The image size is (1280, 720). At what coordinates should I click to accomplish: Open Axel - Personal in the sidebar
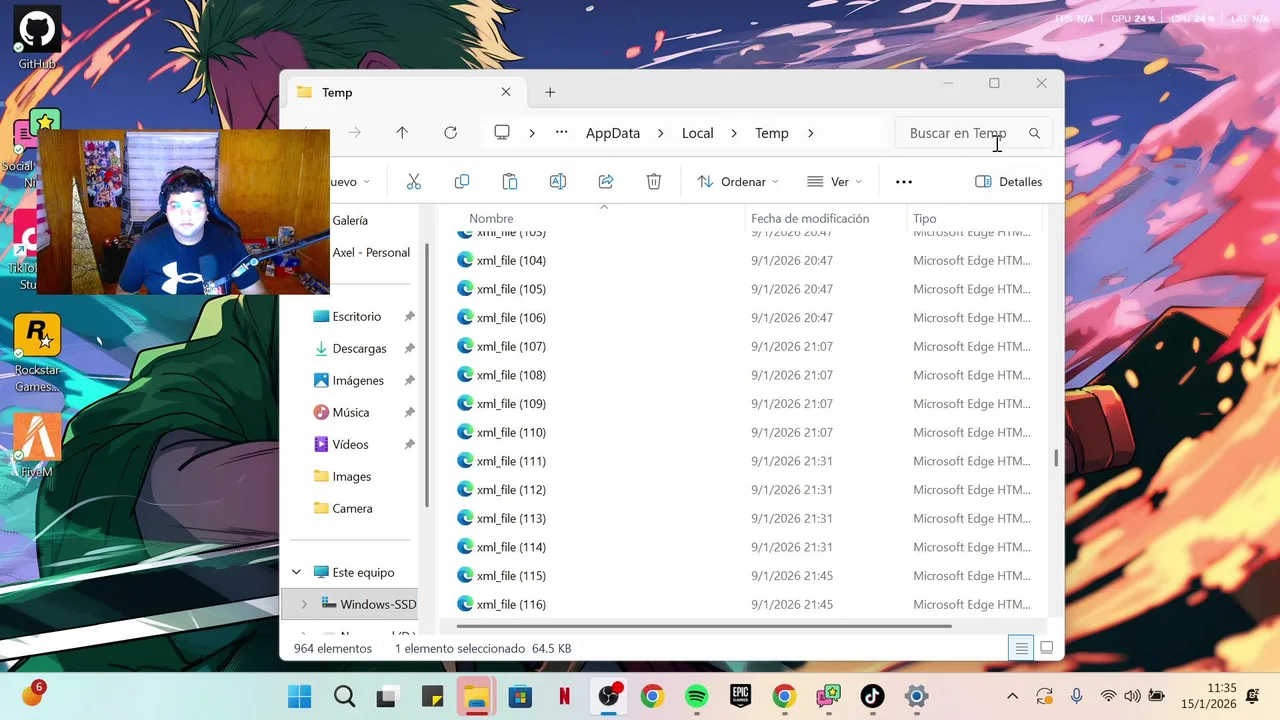coord(371,253)
